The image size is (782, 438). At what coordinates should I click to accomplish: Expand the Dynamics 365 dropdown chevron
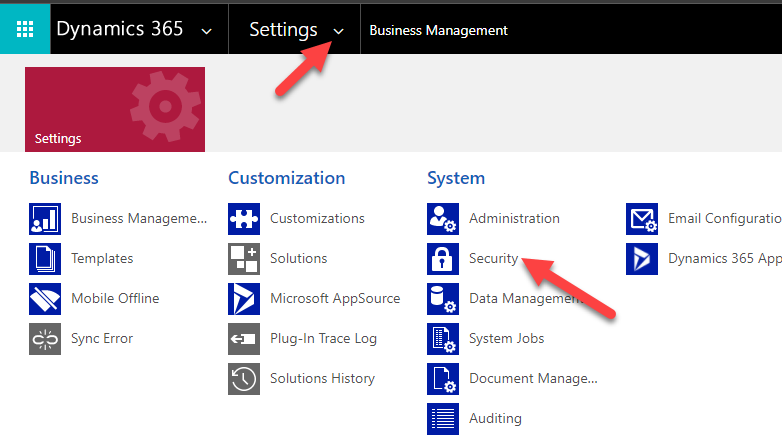[207, 31]
